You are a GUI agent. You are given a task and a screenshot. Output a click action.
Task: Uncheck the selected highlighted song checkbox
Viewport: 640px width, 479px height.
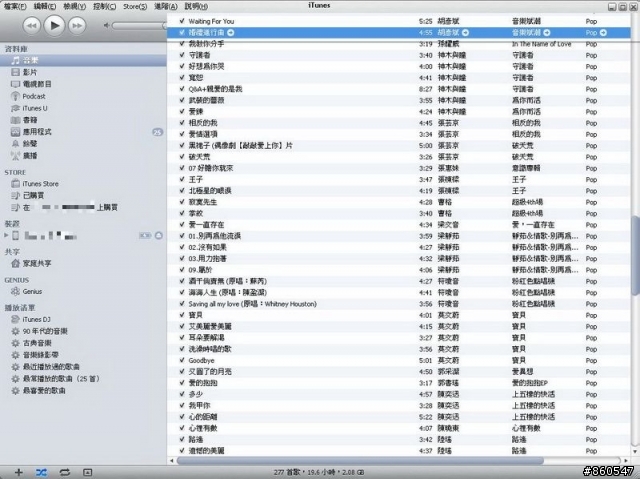182,32
